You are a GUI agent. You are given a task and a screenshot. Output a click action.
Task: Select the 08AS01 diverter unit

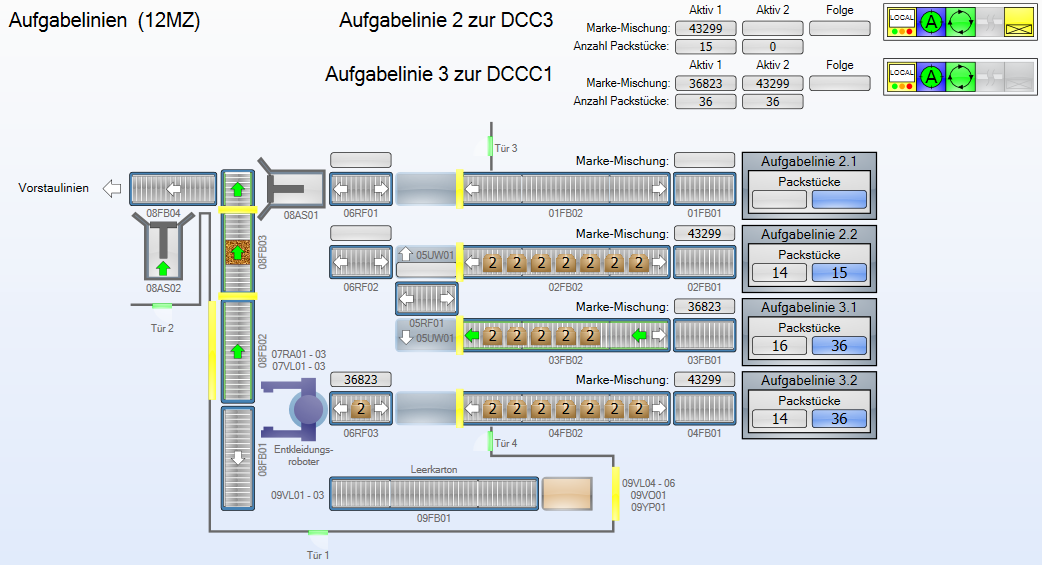click(292, 187)
